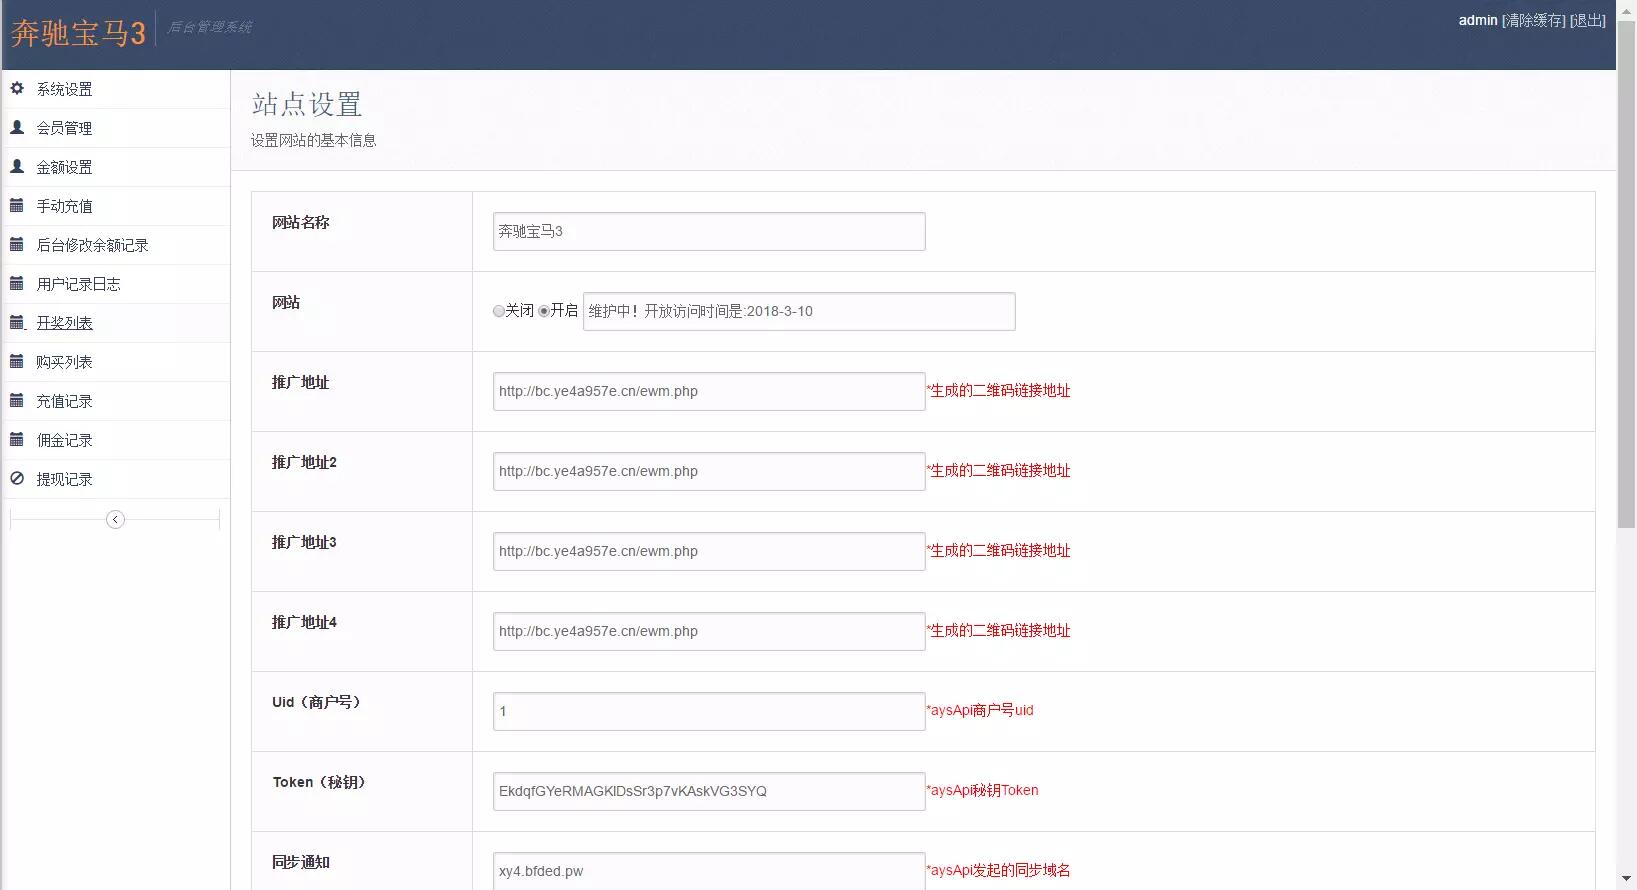Image resolution: width=1637 pixels, height=890 pixels.
Task: Click the calendar icon beside 充值记录
Action: point(17,401)
